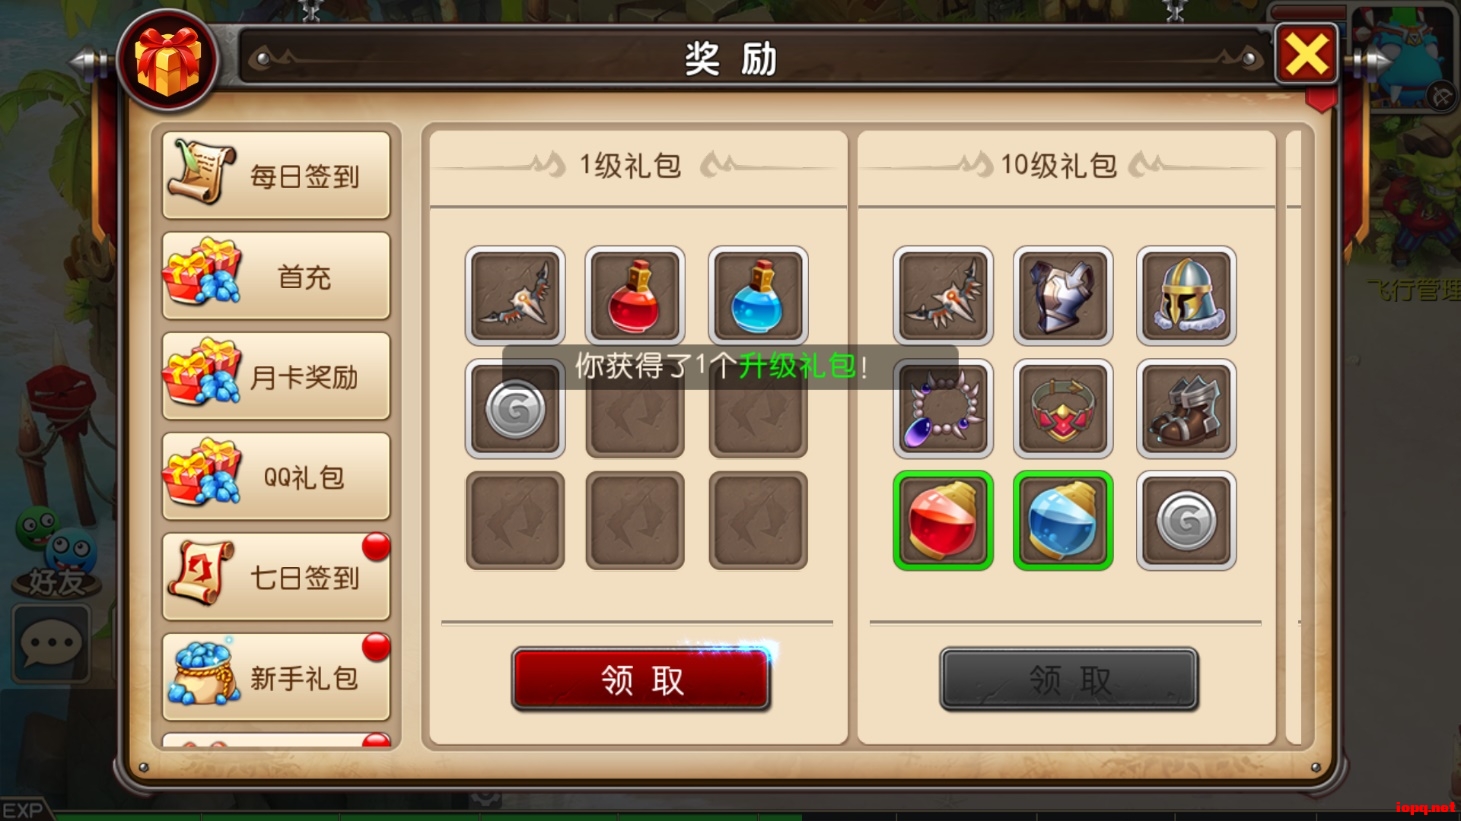Open the 每日签到 tab
The image size is (1461, 821).
(276, 176)
